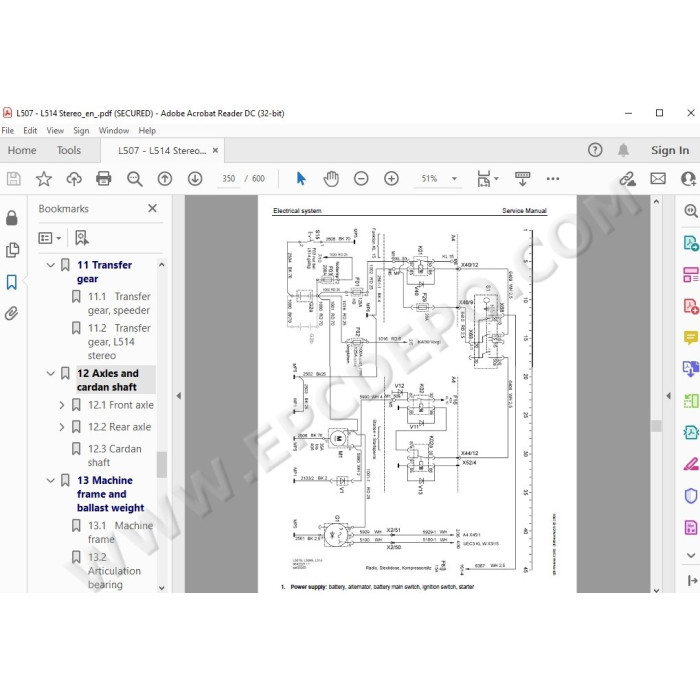Show more tools chevron in right pane
Screen dimensions: 700x700
pos(691,556)
